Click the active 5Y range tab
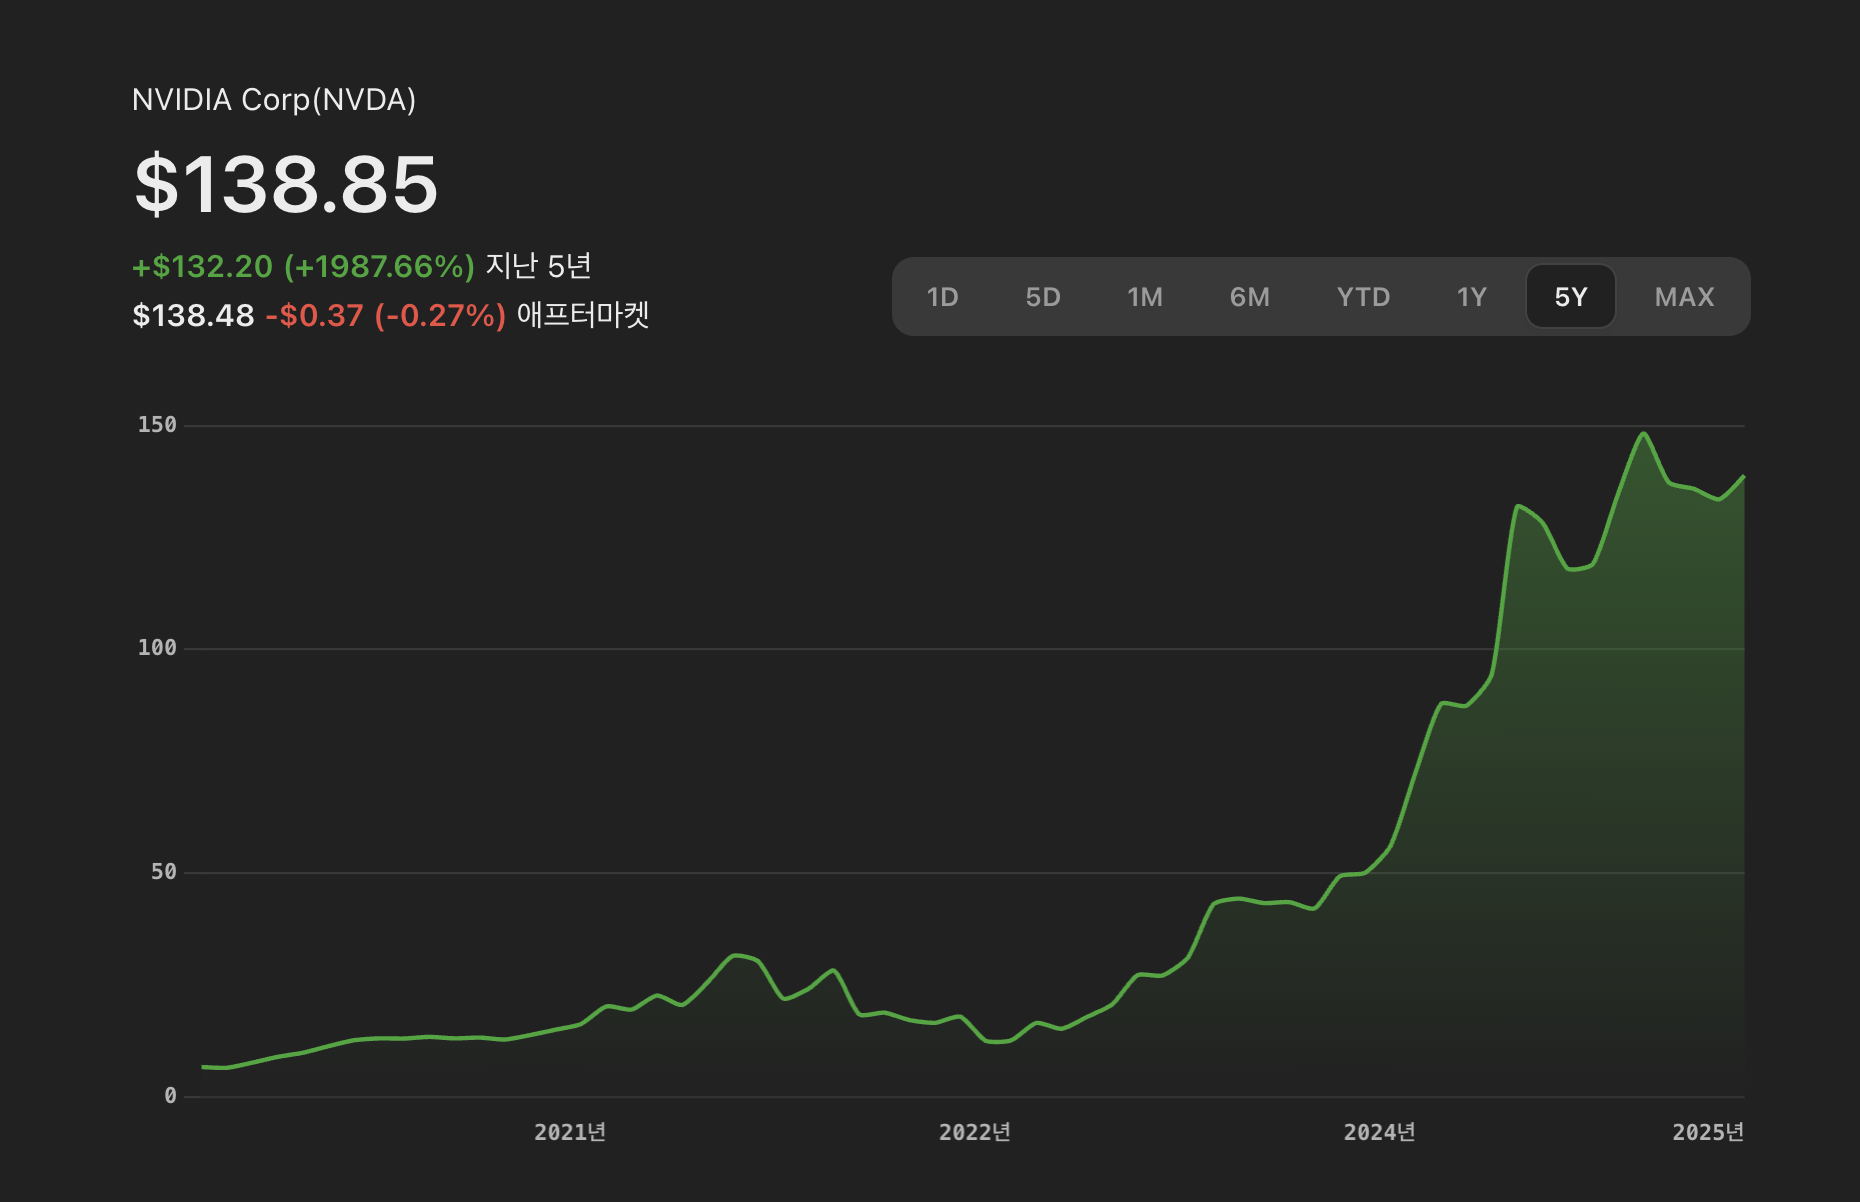Viewport: 1860px width, 1202px height. [1570, 297]
